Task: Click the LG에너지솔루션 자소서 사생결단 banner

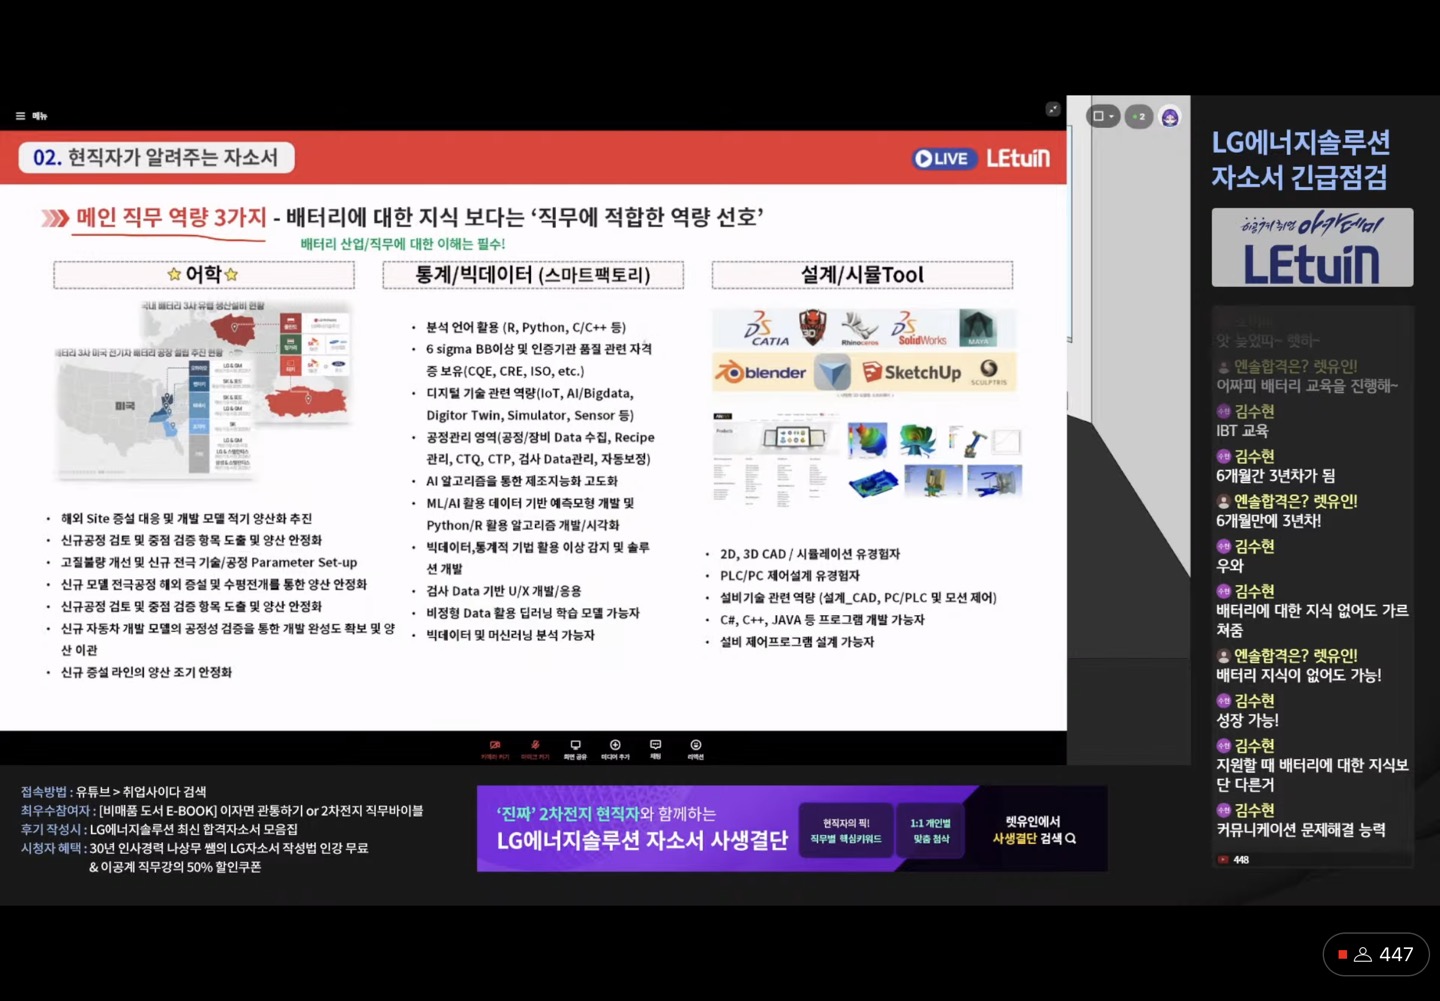Action: click(x=642, y=829)
